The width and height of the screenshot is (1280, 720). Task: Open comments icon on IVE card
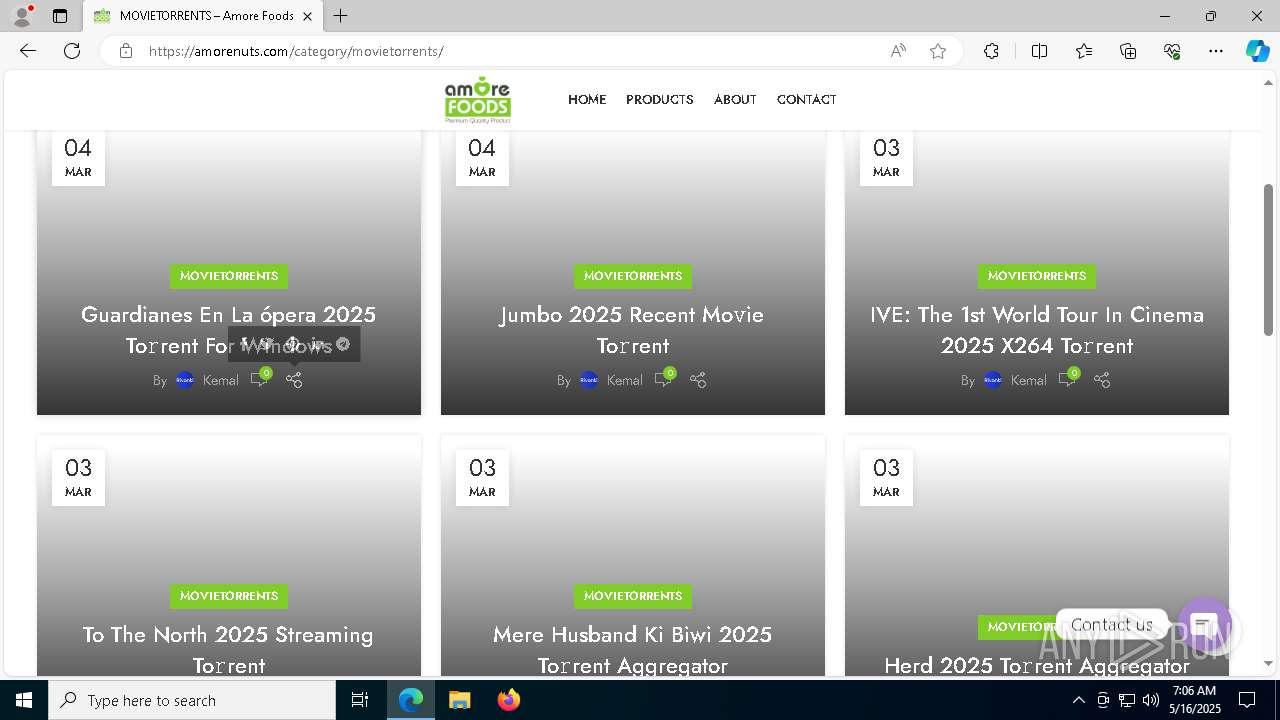[x=1068, y=378]
